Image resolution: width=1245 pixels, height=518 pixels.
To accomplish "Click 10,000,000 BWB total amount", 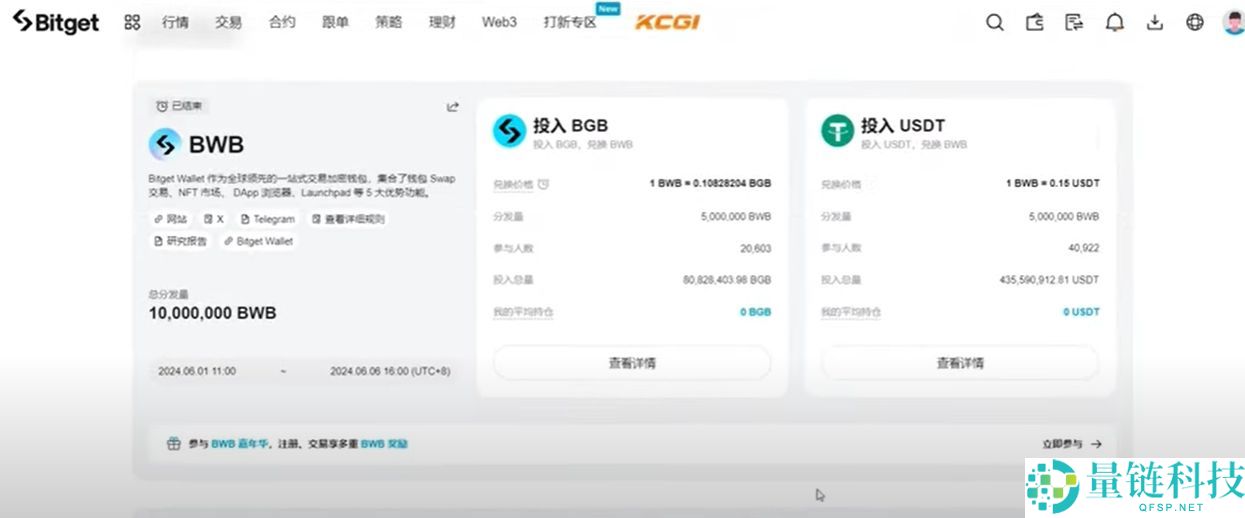I will 212,313.
